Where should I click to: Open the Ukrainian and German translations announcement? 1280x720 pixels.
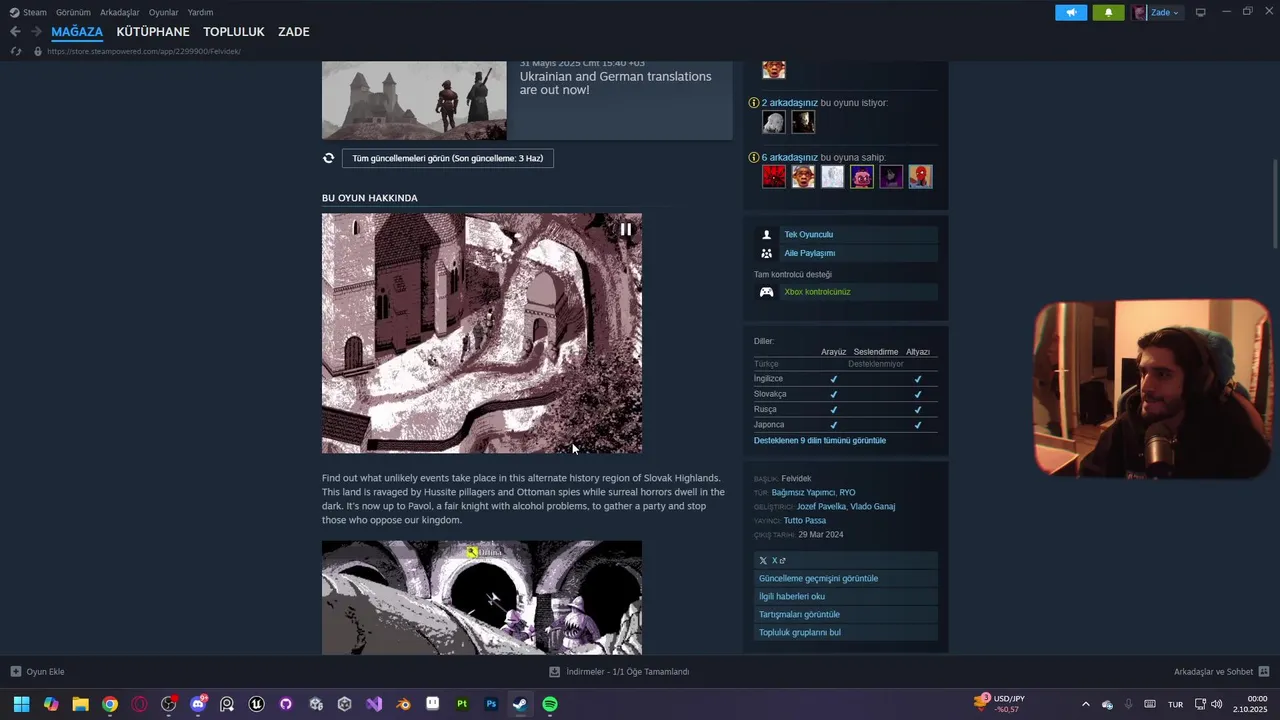(527, 100)
